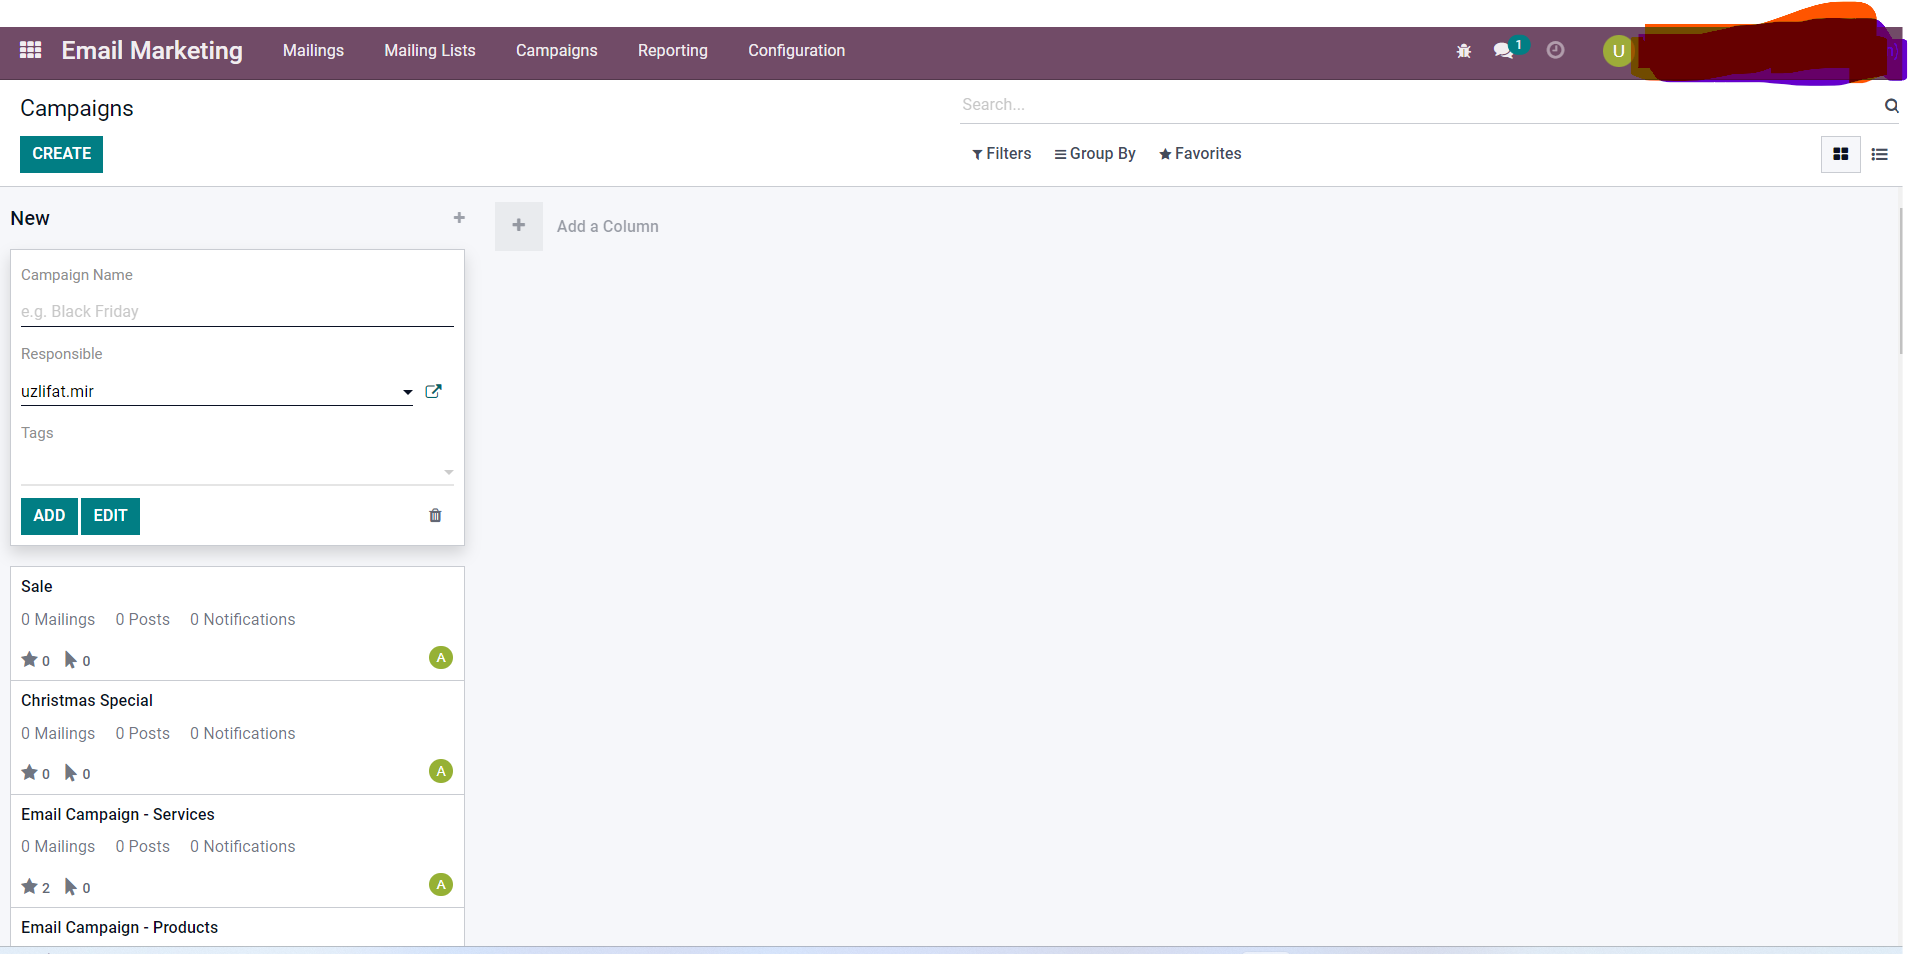The height and width of the screenshot is (954, 1910).
Task: Click the search magnifier icon
Action: [1890, 105]
